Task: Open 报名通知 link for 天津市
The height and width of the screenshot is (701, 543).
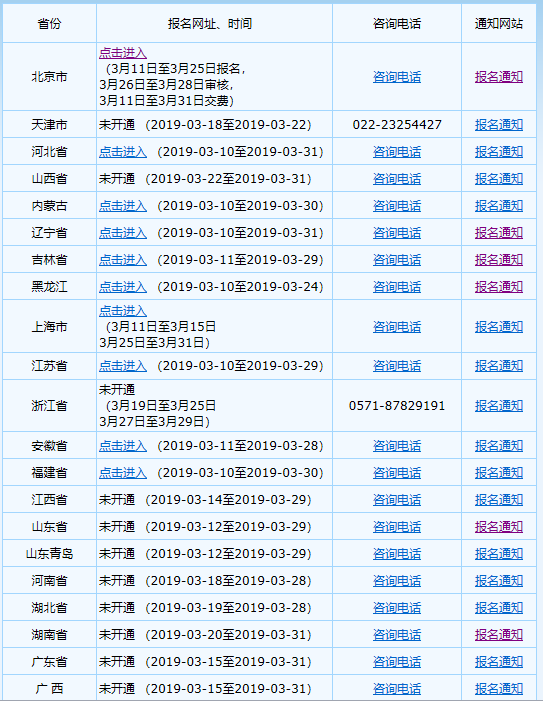Action: pyautogui.click(x=499, y=124)
